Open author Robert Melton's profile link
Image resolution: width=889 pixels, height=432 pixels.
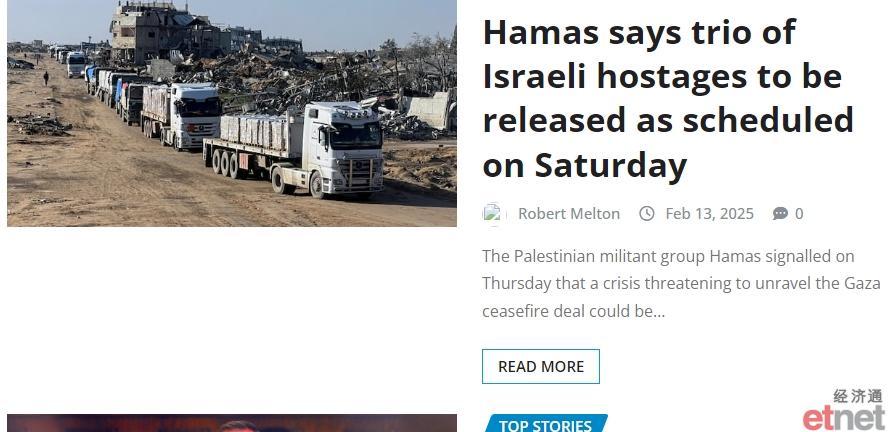tap(569, 214)
